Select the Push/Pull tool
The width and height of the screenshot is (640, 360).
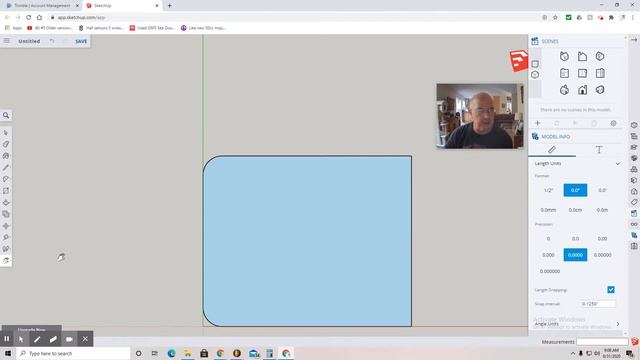point(6,202)
